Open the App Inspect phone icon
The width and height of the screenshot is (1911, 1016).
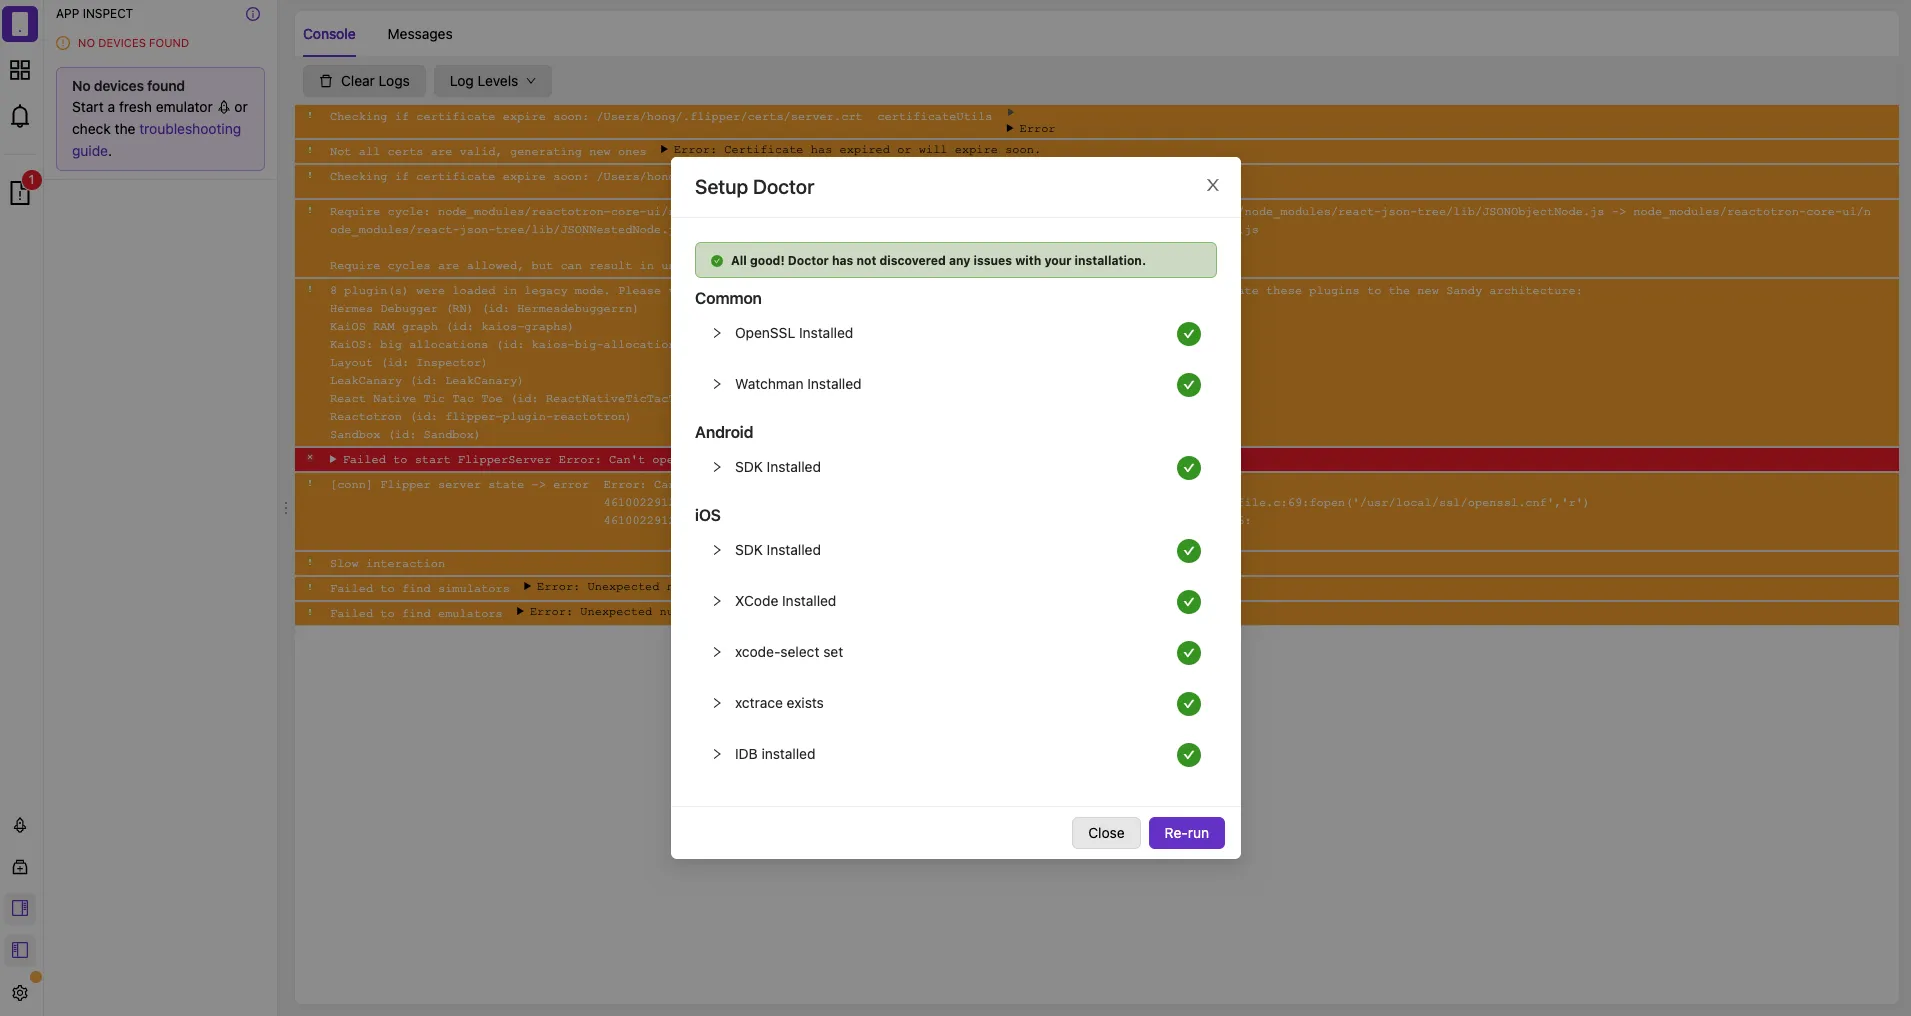(x=20, y=23)
